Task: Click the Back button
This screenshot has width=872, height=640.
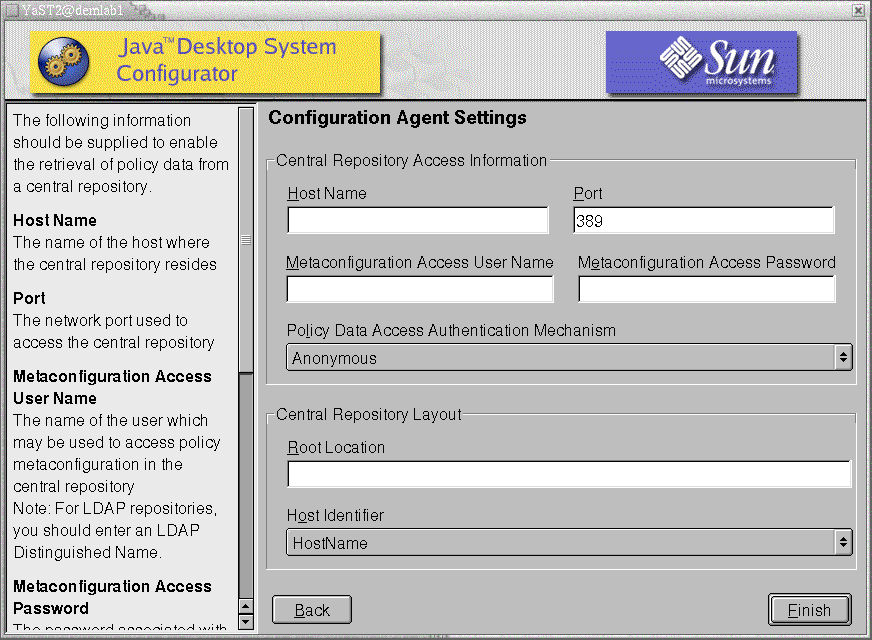Action: (312, 610)
